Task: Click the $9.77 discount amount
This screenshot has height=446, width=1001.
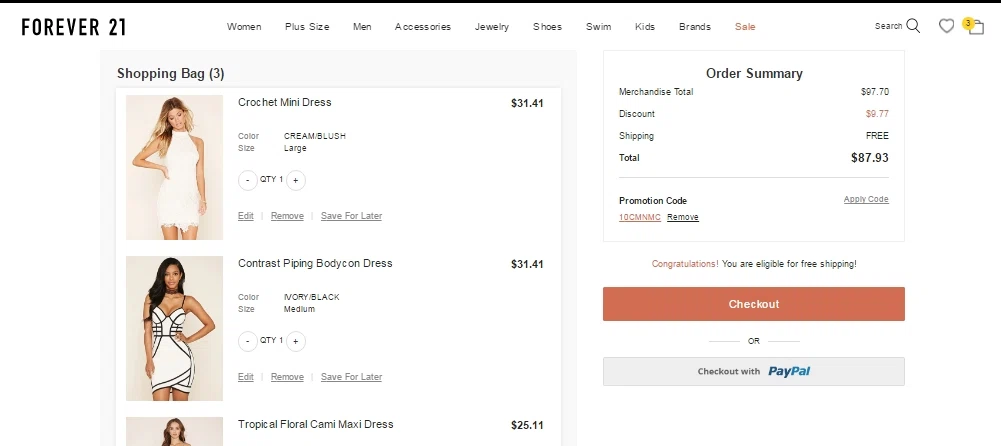Action: click(x=877, y=114)
